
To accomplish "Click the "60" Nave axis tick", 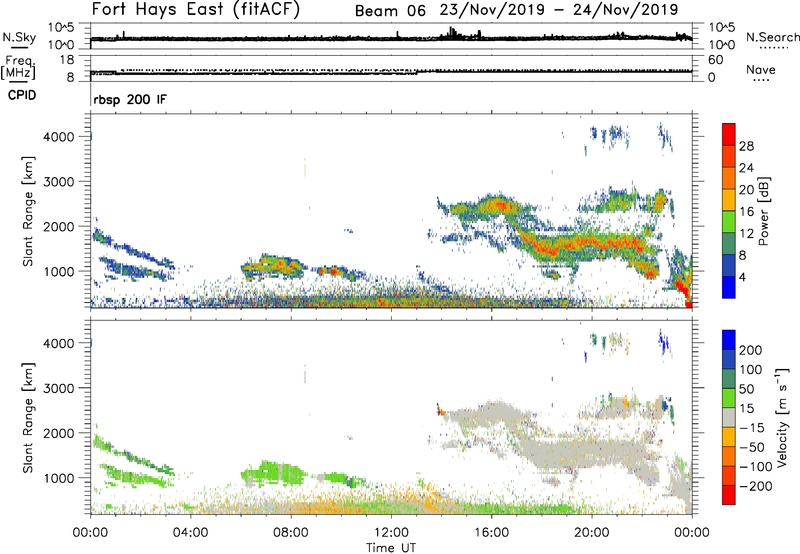I will coord(715,60).
